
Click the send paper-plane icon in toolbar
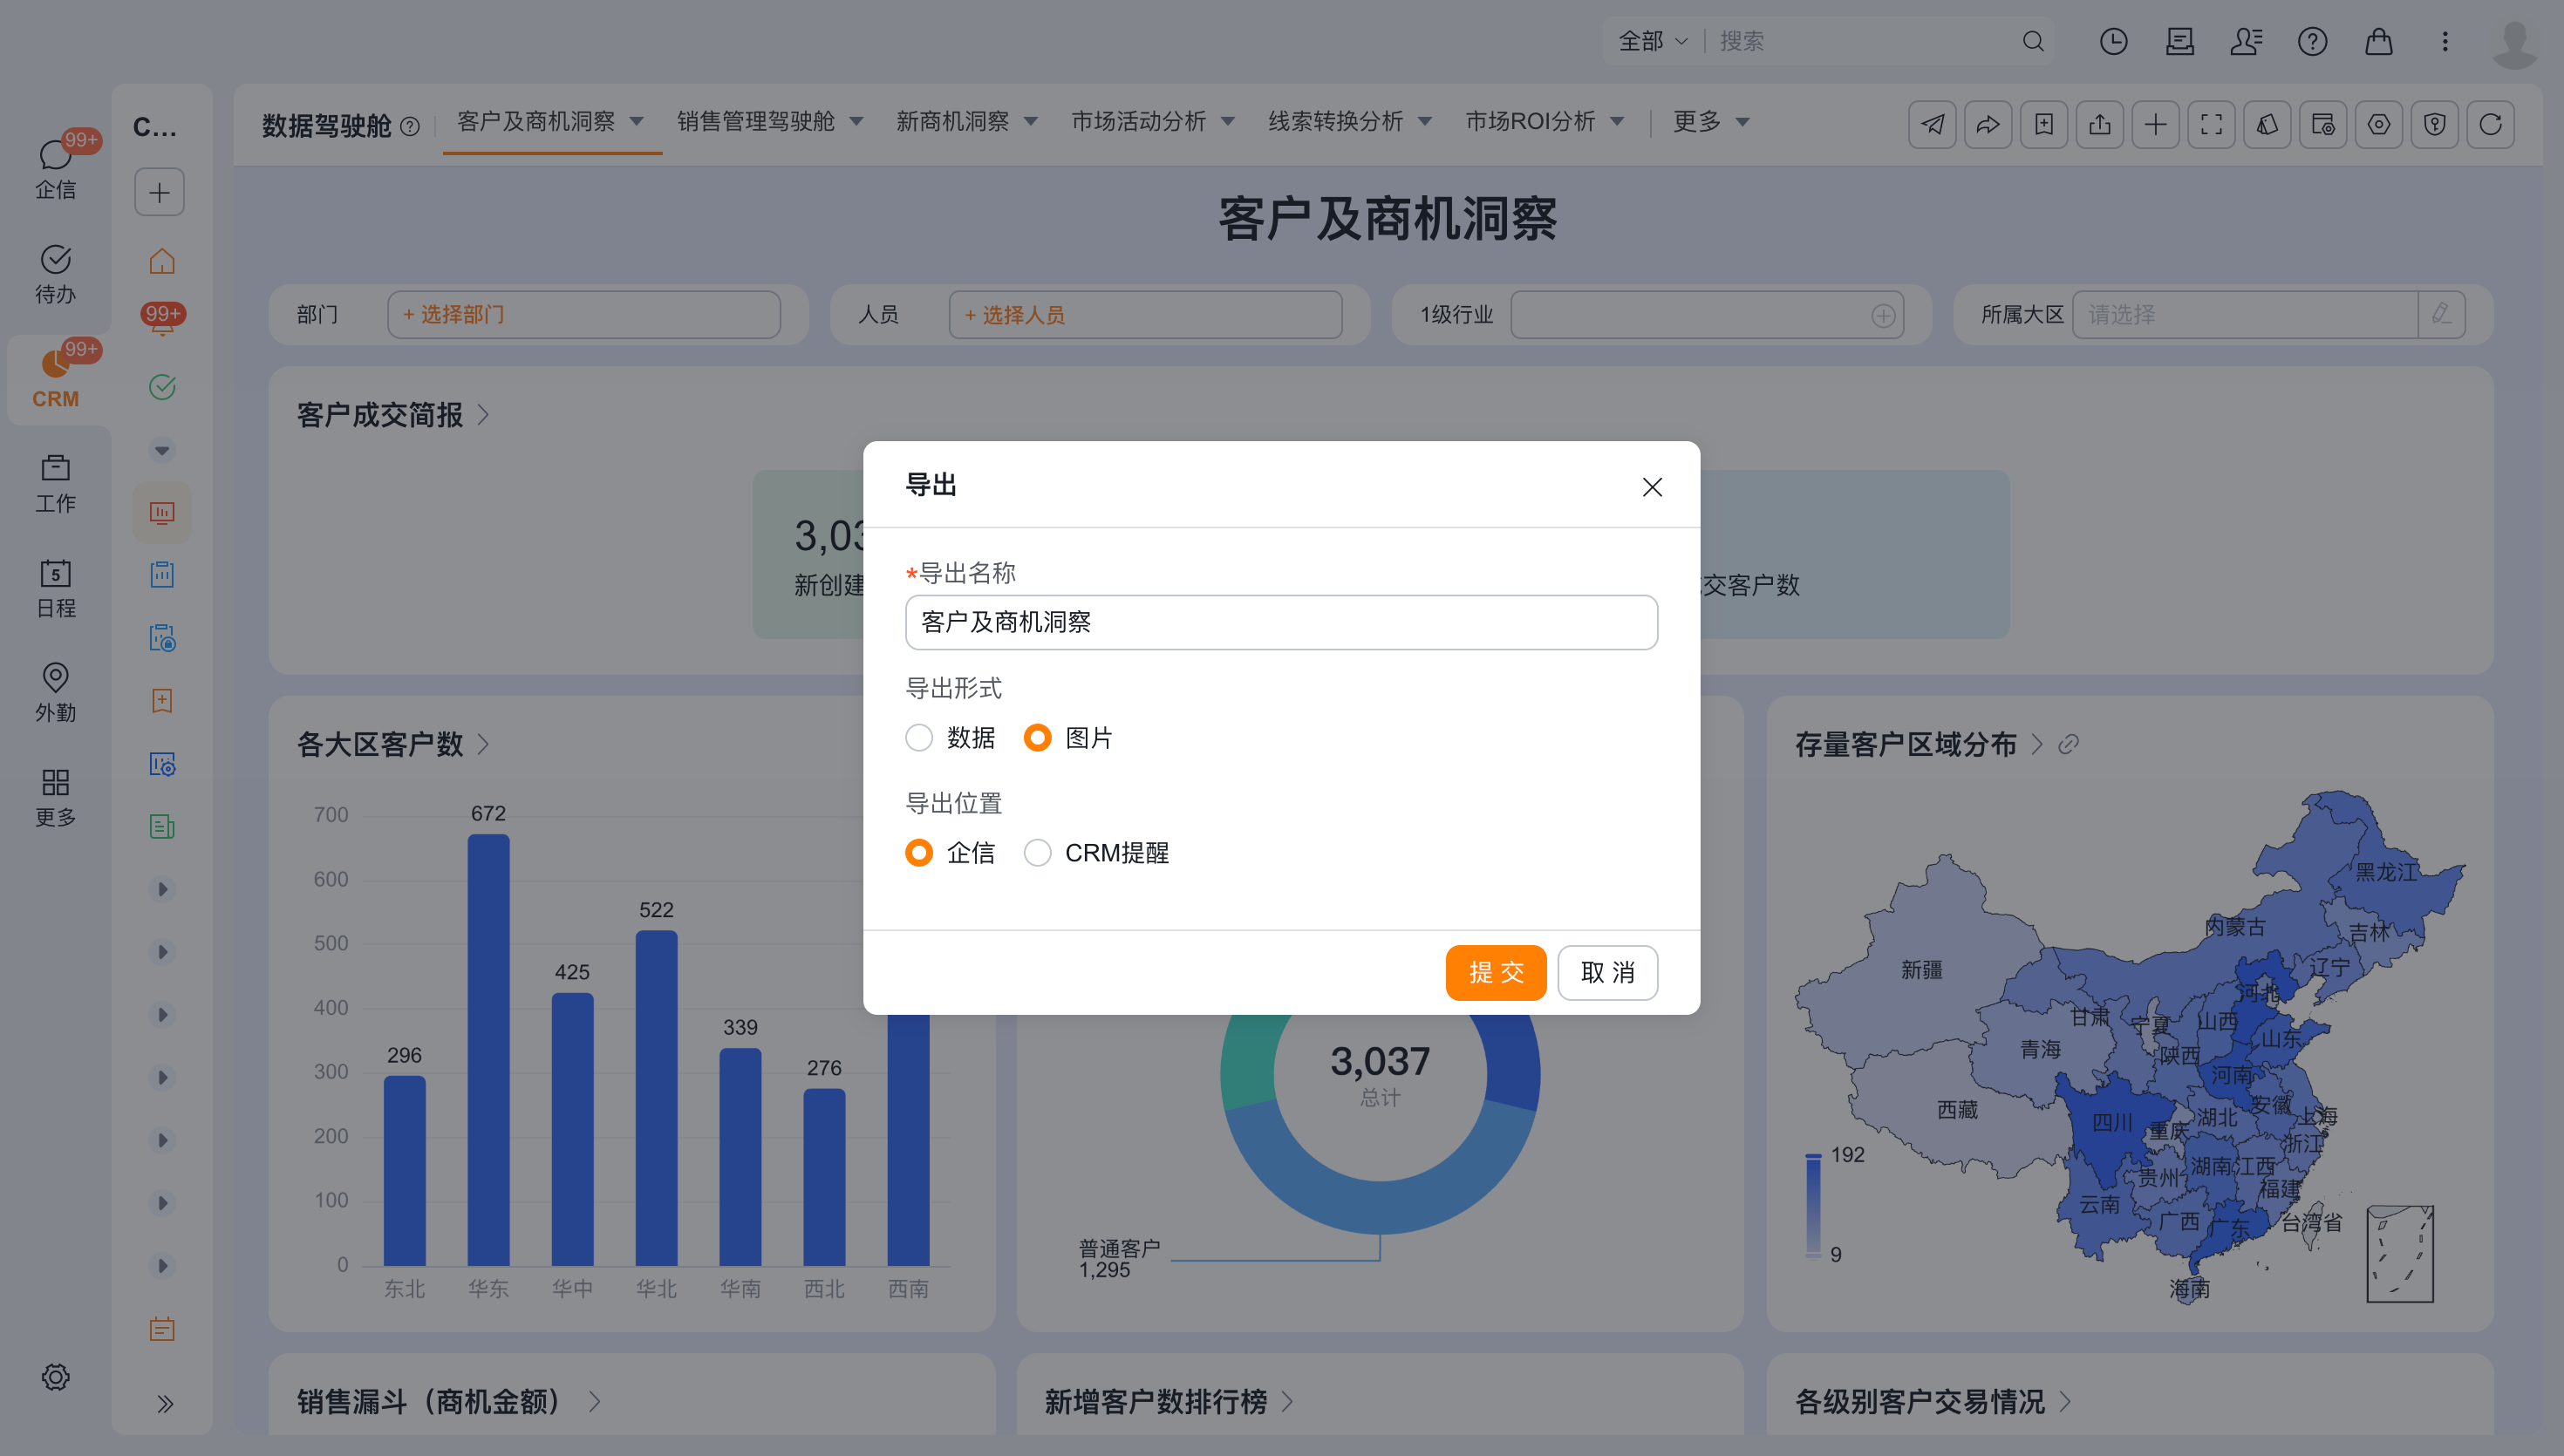click(x=1932, y=124)
